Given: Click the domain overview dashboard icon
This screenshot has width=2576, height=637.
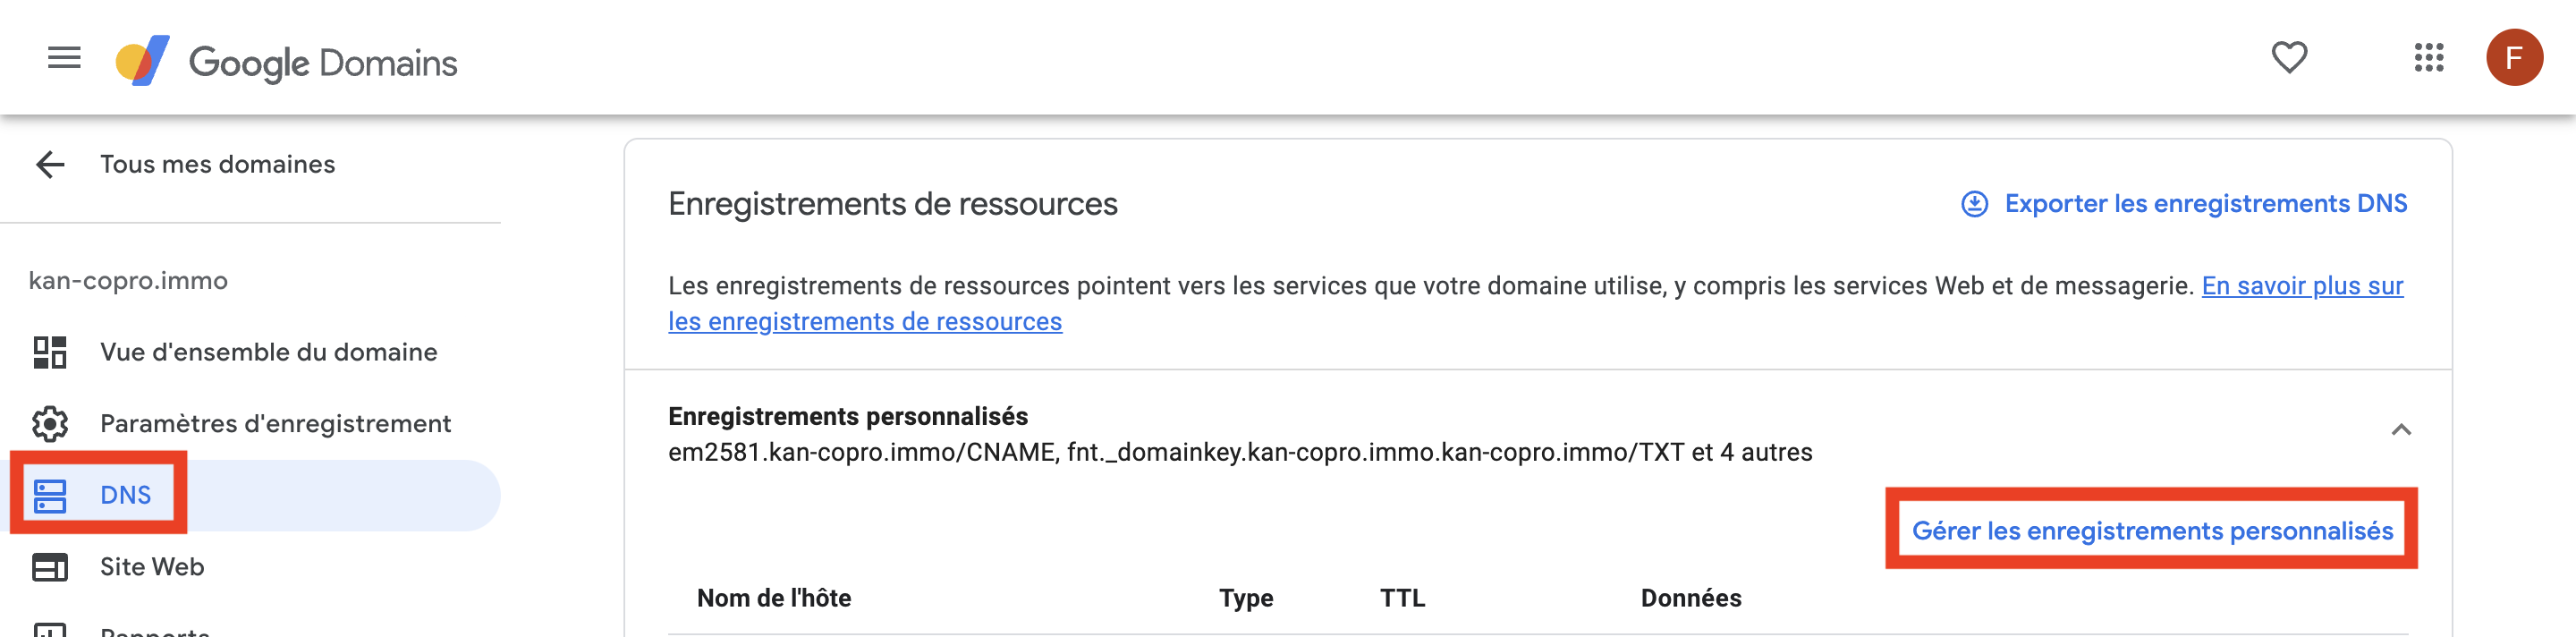Looking at the screenshot, I should pyautogui.click(x=50, y=352).
